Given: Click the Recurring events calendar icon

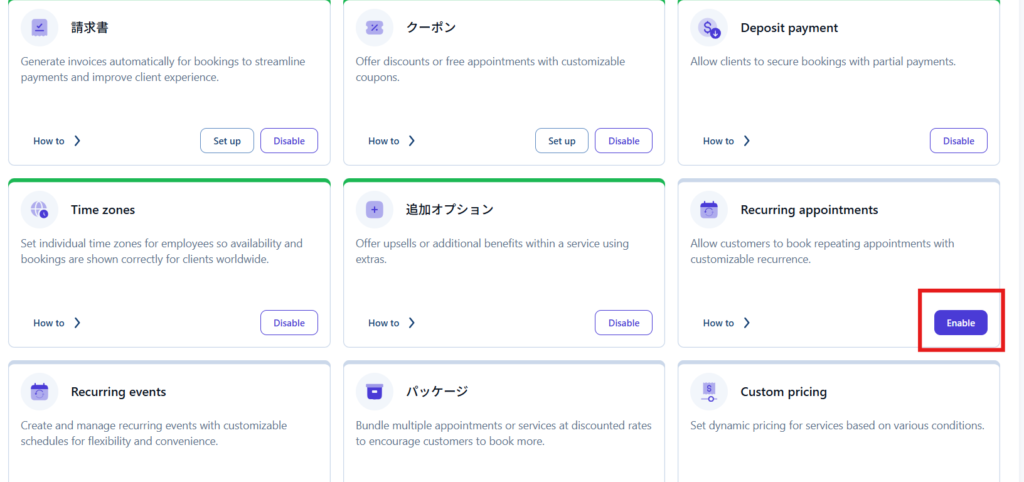Looking at the screenshot, I should (x=39, y=392).
